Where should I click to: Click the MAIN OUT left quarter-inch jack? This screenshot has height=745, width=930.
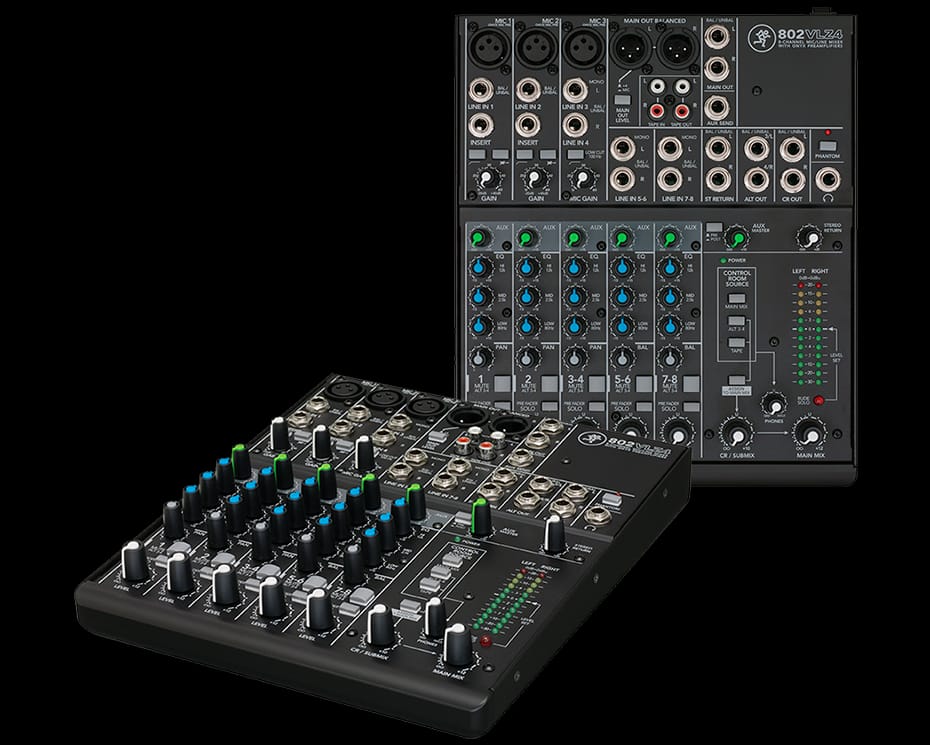pos(717,37)
